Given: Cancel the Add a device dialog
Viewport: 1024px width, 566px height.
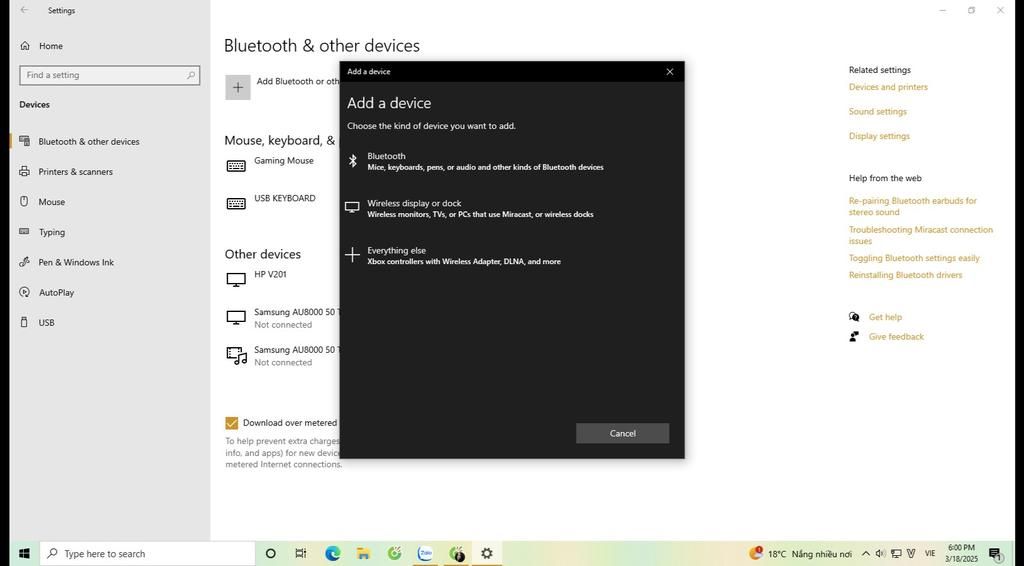Looking at the screenshot, I should click(622, 433).
